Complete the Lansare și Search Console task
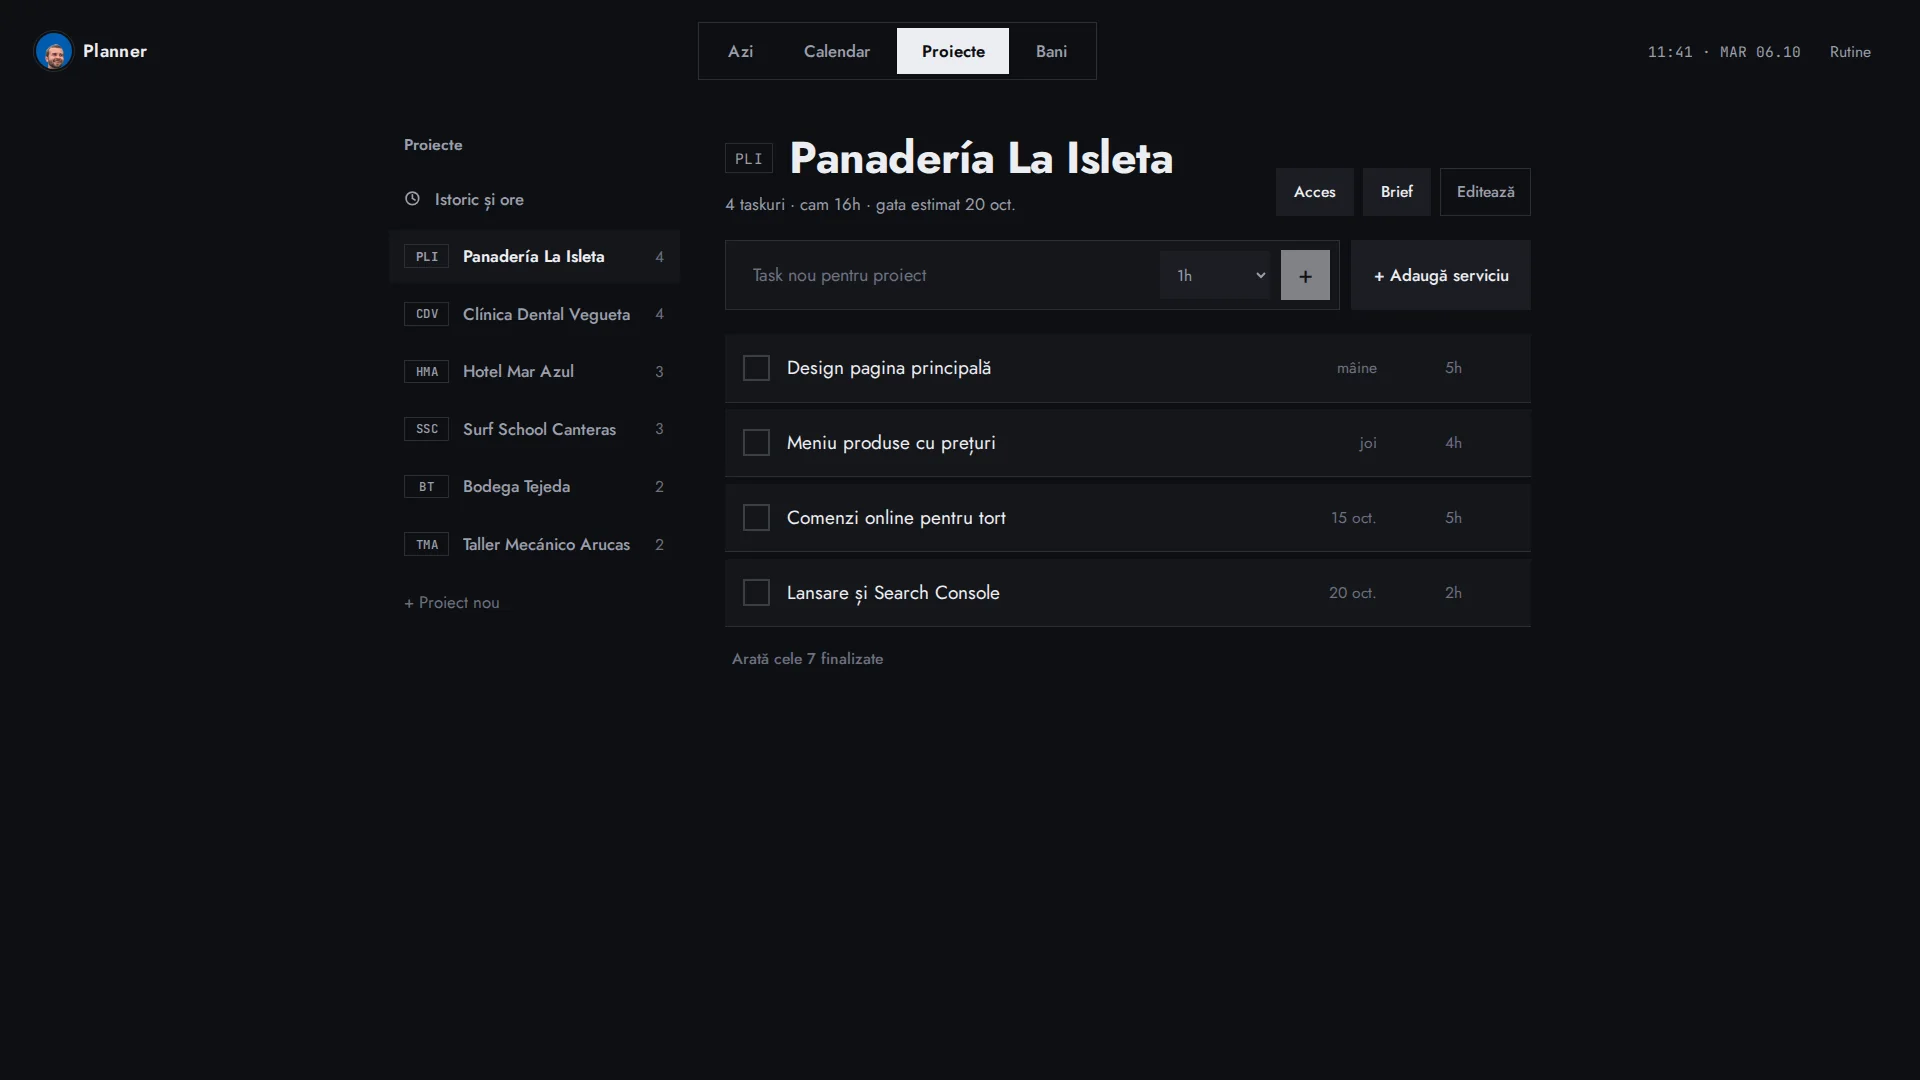Viewport: 1920px width, 1080px height. (x=756, y=593)
